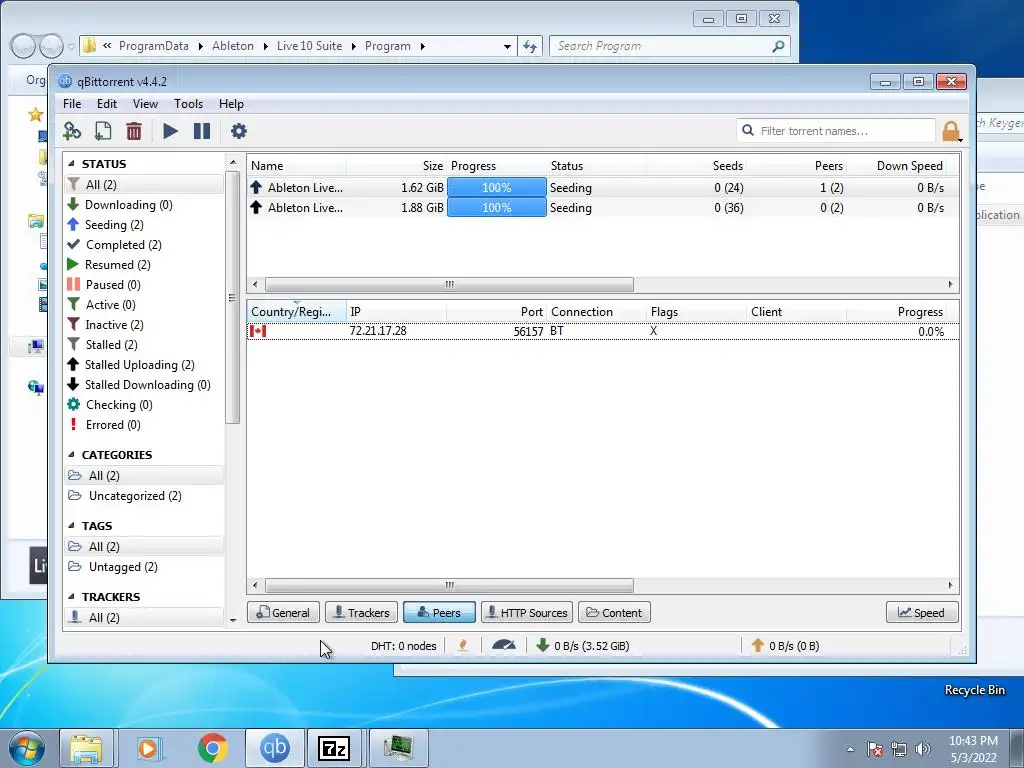
Task: Click the Resume play toolbar icon
Action: click(x=170, y=131)
